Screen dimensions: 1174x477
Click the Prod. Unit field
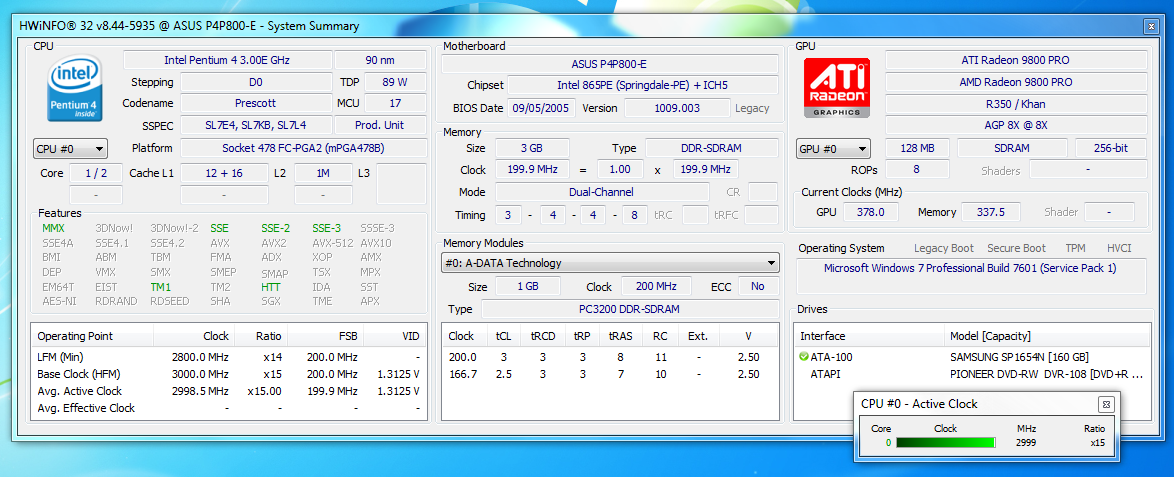coord(380,125)
